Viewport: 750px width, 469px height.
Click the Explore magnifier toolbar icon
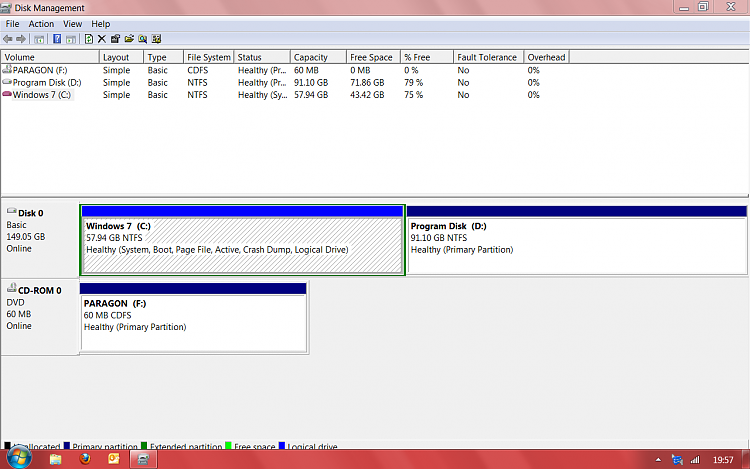point(143,39)
